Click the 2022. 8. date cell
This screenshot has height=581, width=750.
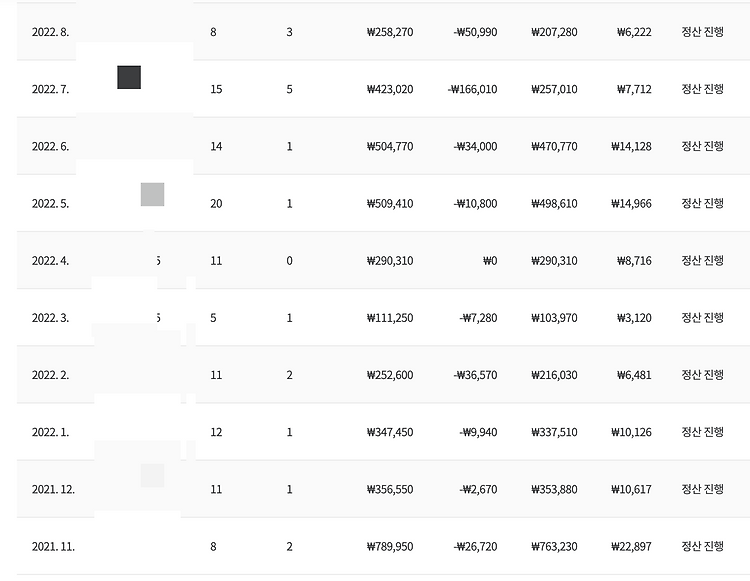tap(50, 32)
